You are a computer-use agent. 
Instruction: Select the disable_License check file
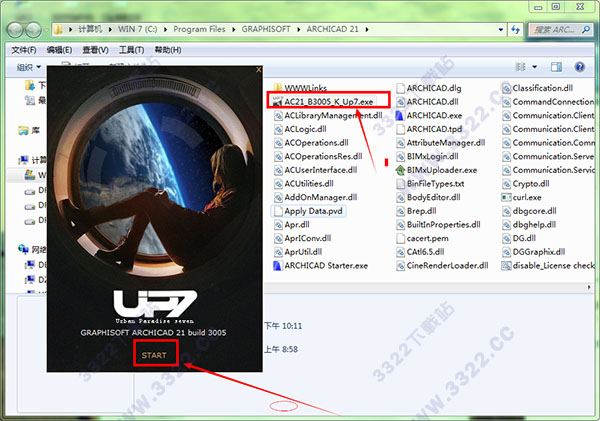coord(548,266)
